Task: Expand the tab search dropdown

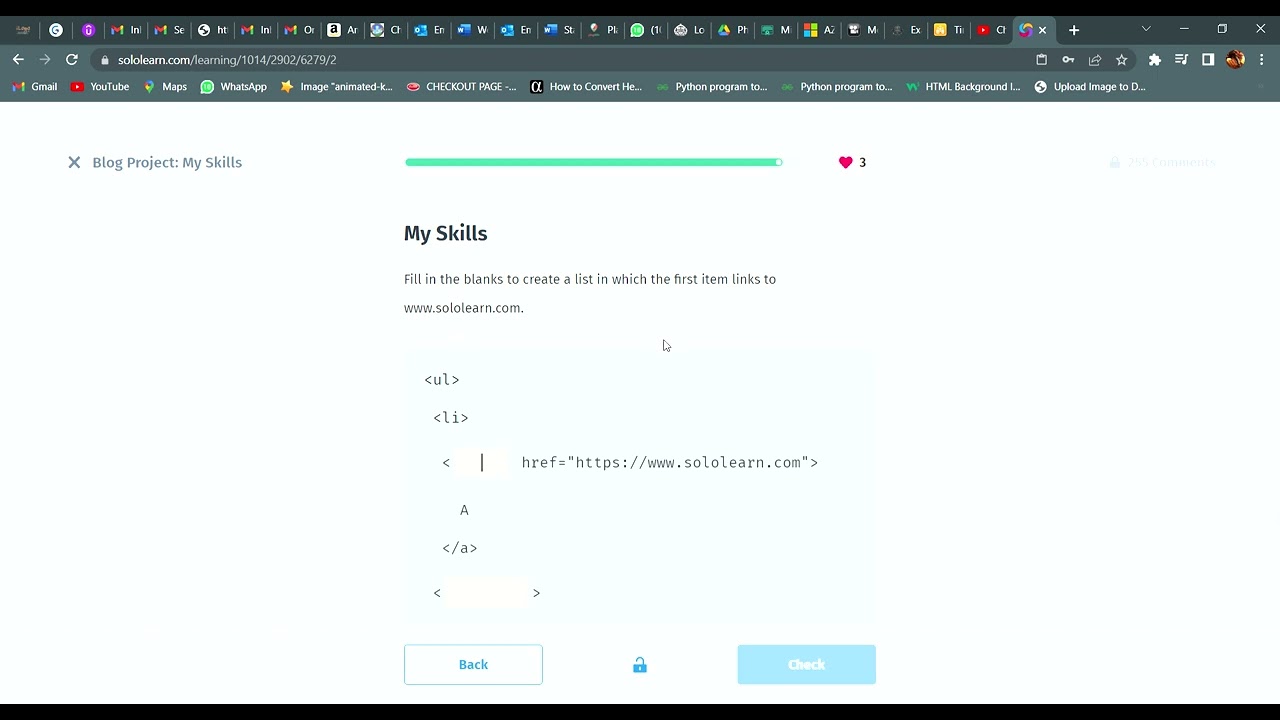Action: pyautogui.click(x=1146, y=29)
